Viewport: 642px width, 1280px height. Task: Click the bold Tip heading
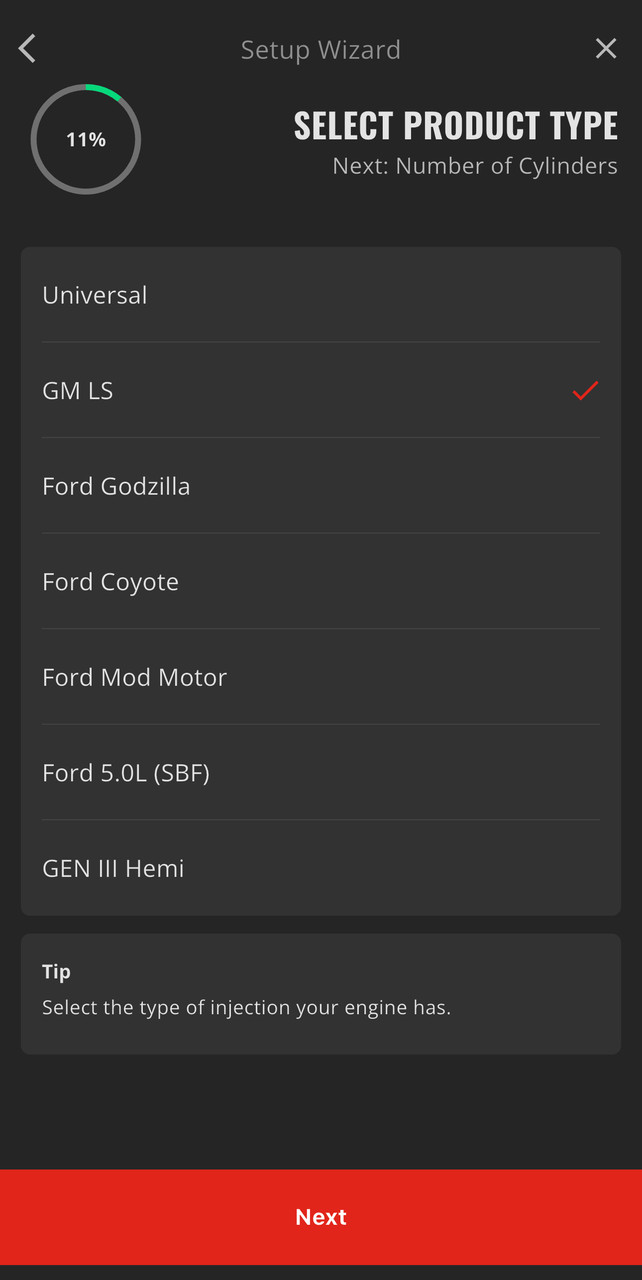(x=56, y=972)
